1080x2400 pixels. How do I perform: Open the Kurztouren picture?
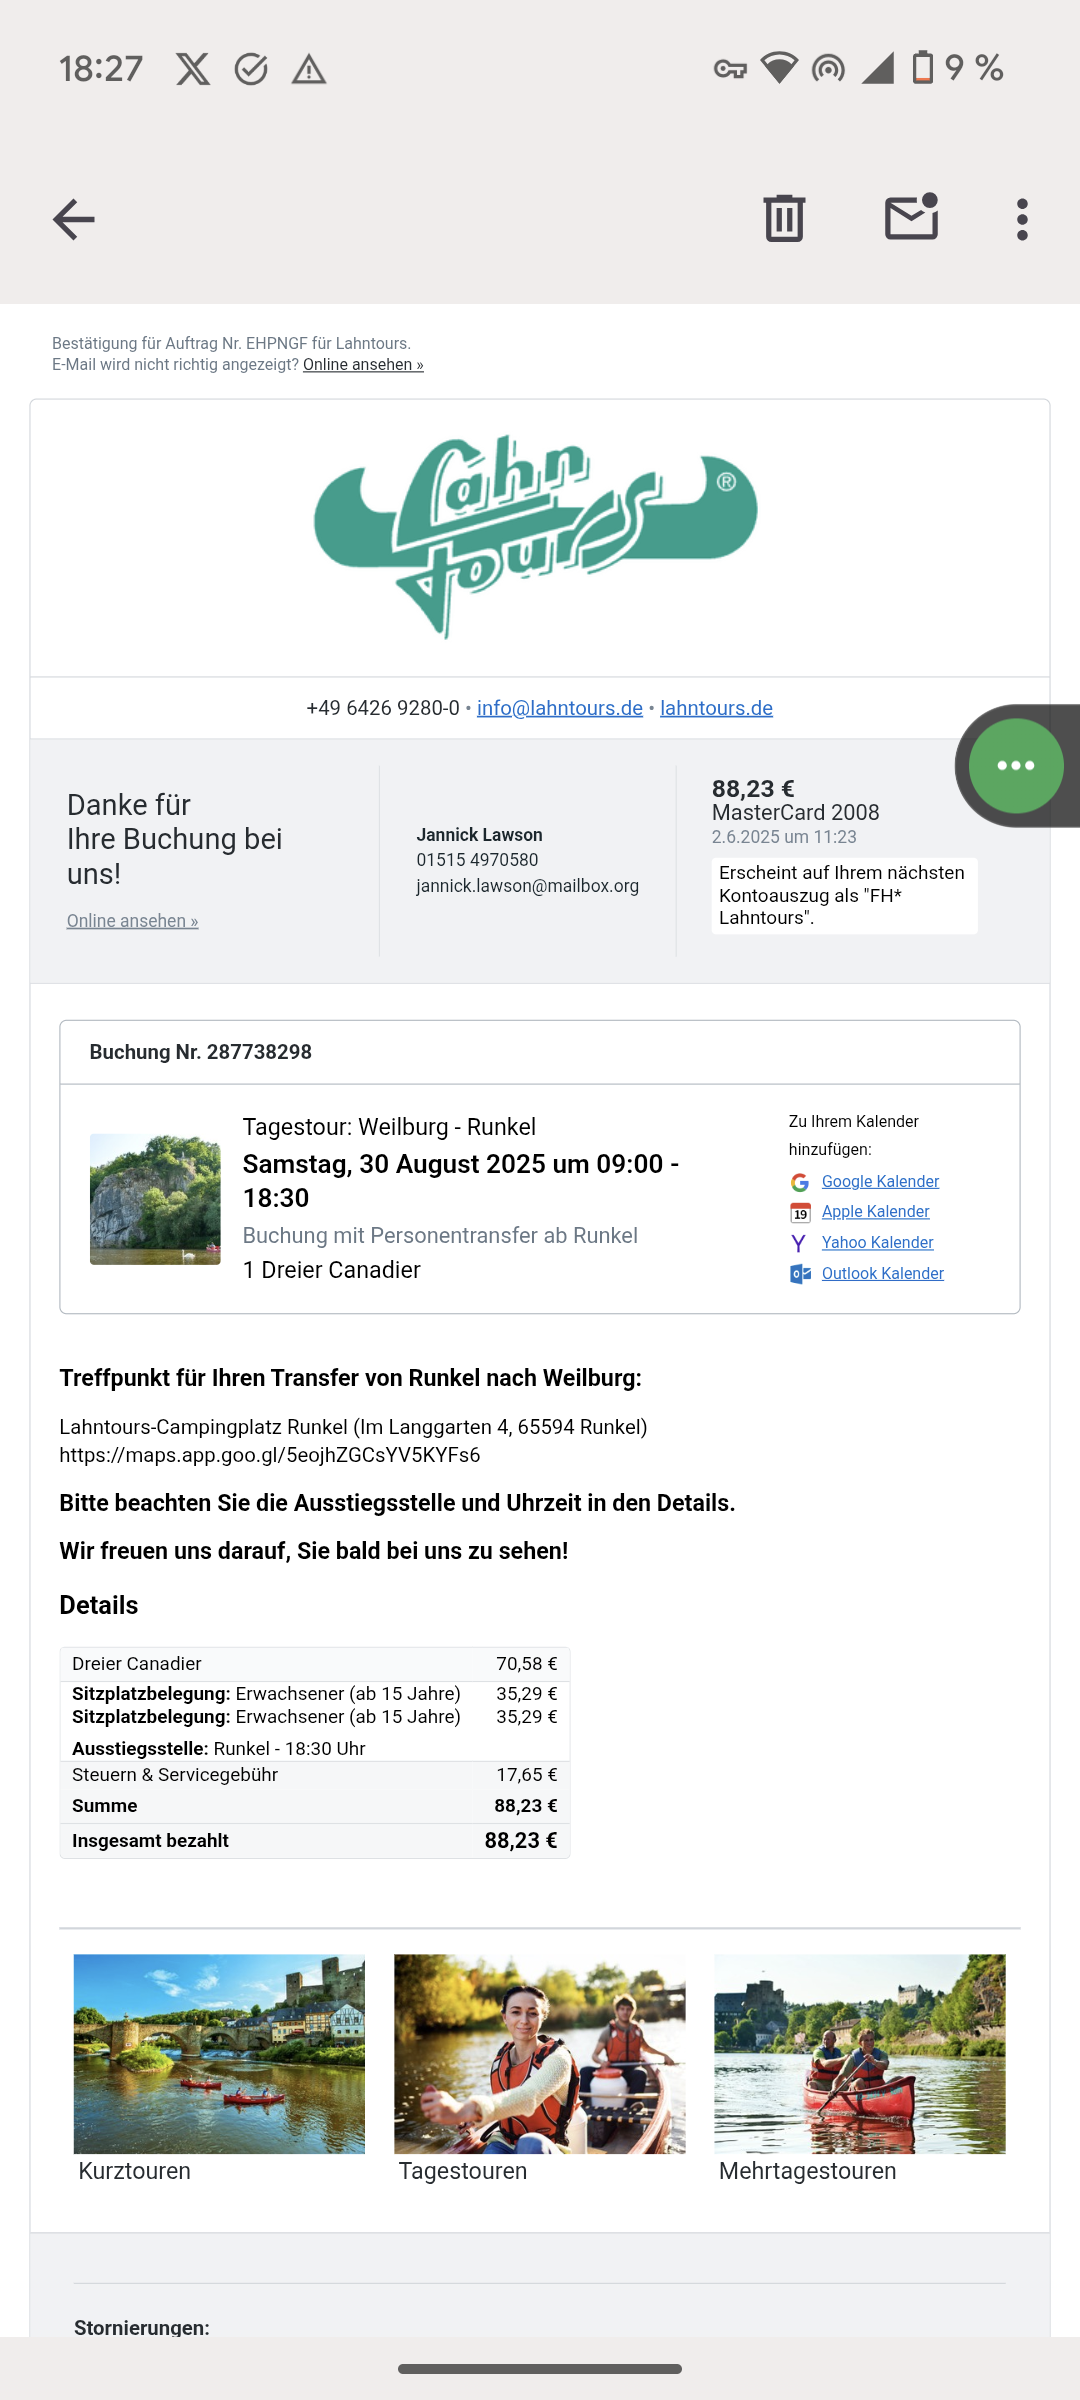[x=219, y=2053]
